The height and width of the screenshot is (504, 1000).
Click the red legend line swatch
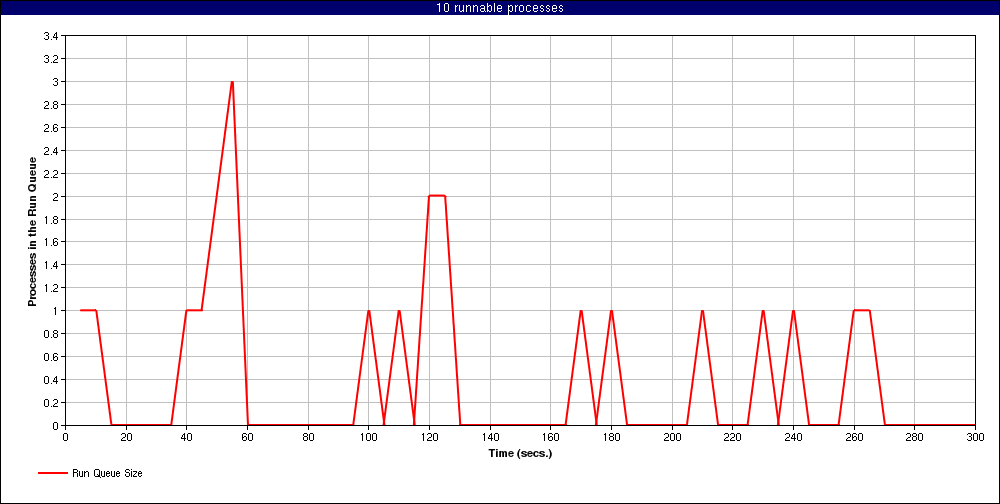click(52, 473)
